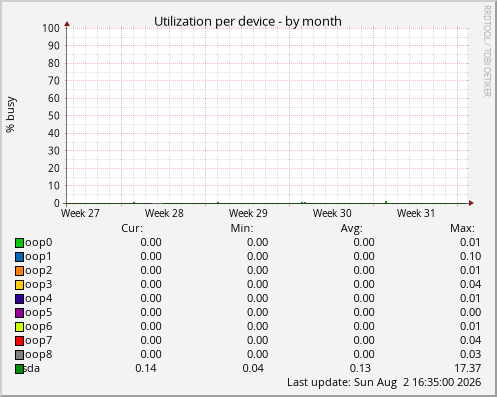Click the purple oop5 legend swatch
Screen dimensions: 497x397
click(x=19, y=313)
